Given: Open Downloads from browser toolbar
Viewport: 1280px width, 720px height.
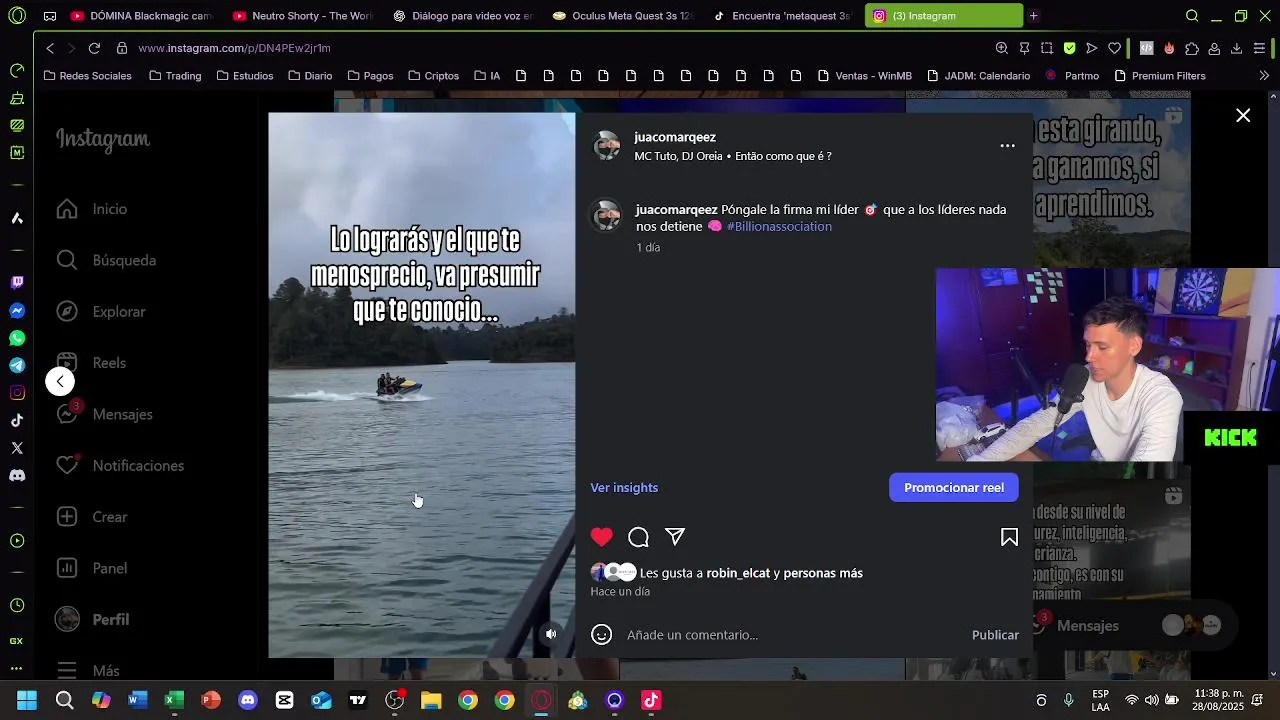Looking at the screenshot, I should coord(1237,48).
